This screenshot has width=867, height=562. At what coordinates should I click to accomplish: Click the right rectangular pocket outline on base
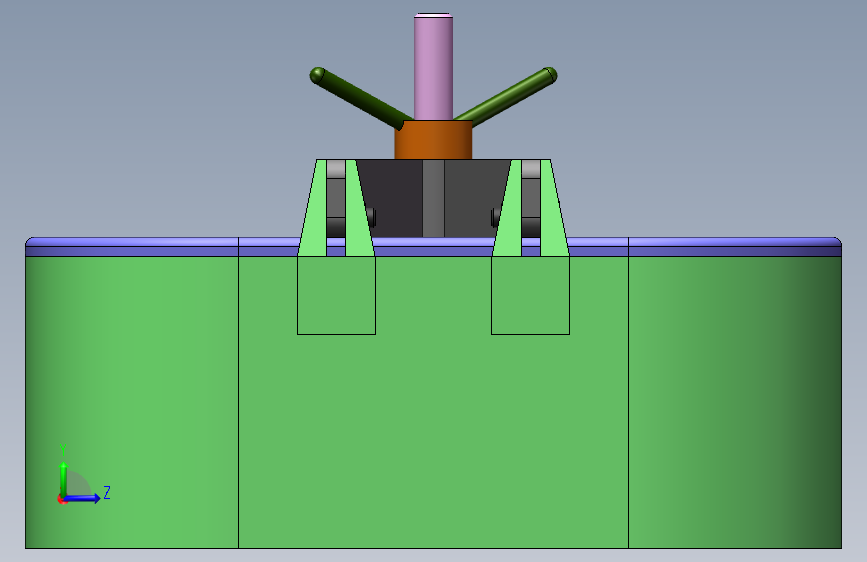[x=530, y=295]
